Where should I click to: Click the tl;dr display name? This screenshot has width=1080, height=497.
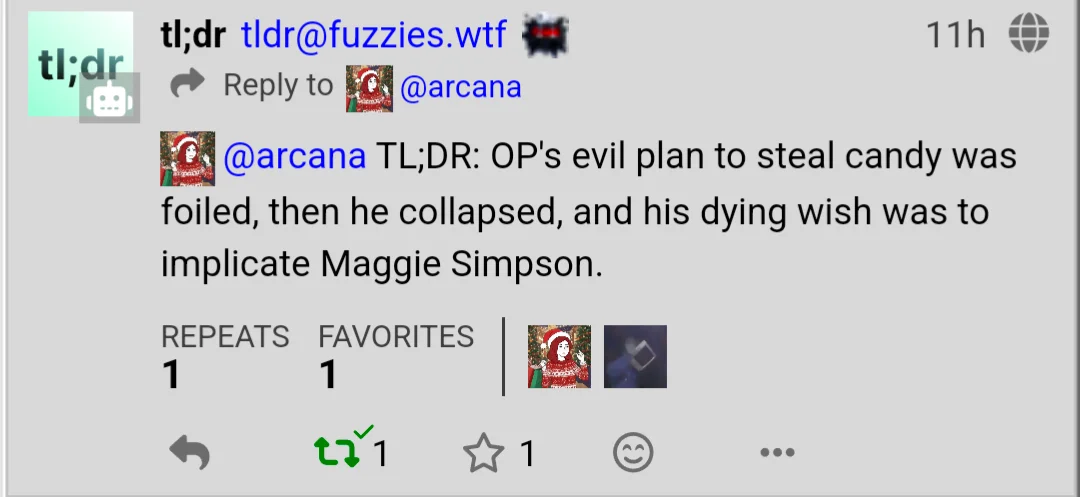(x=193, y=34)
